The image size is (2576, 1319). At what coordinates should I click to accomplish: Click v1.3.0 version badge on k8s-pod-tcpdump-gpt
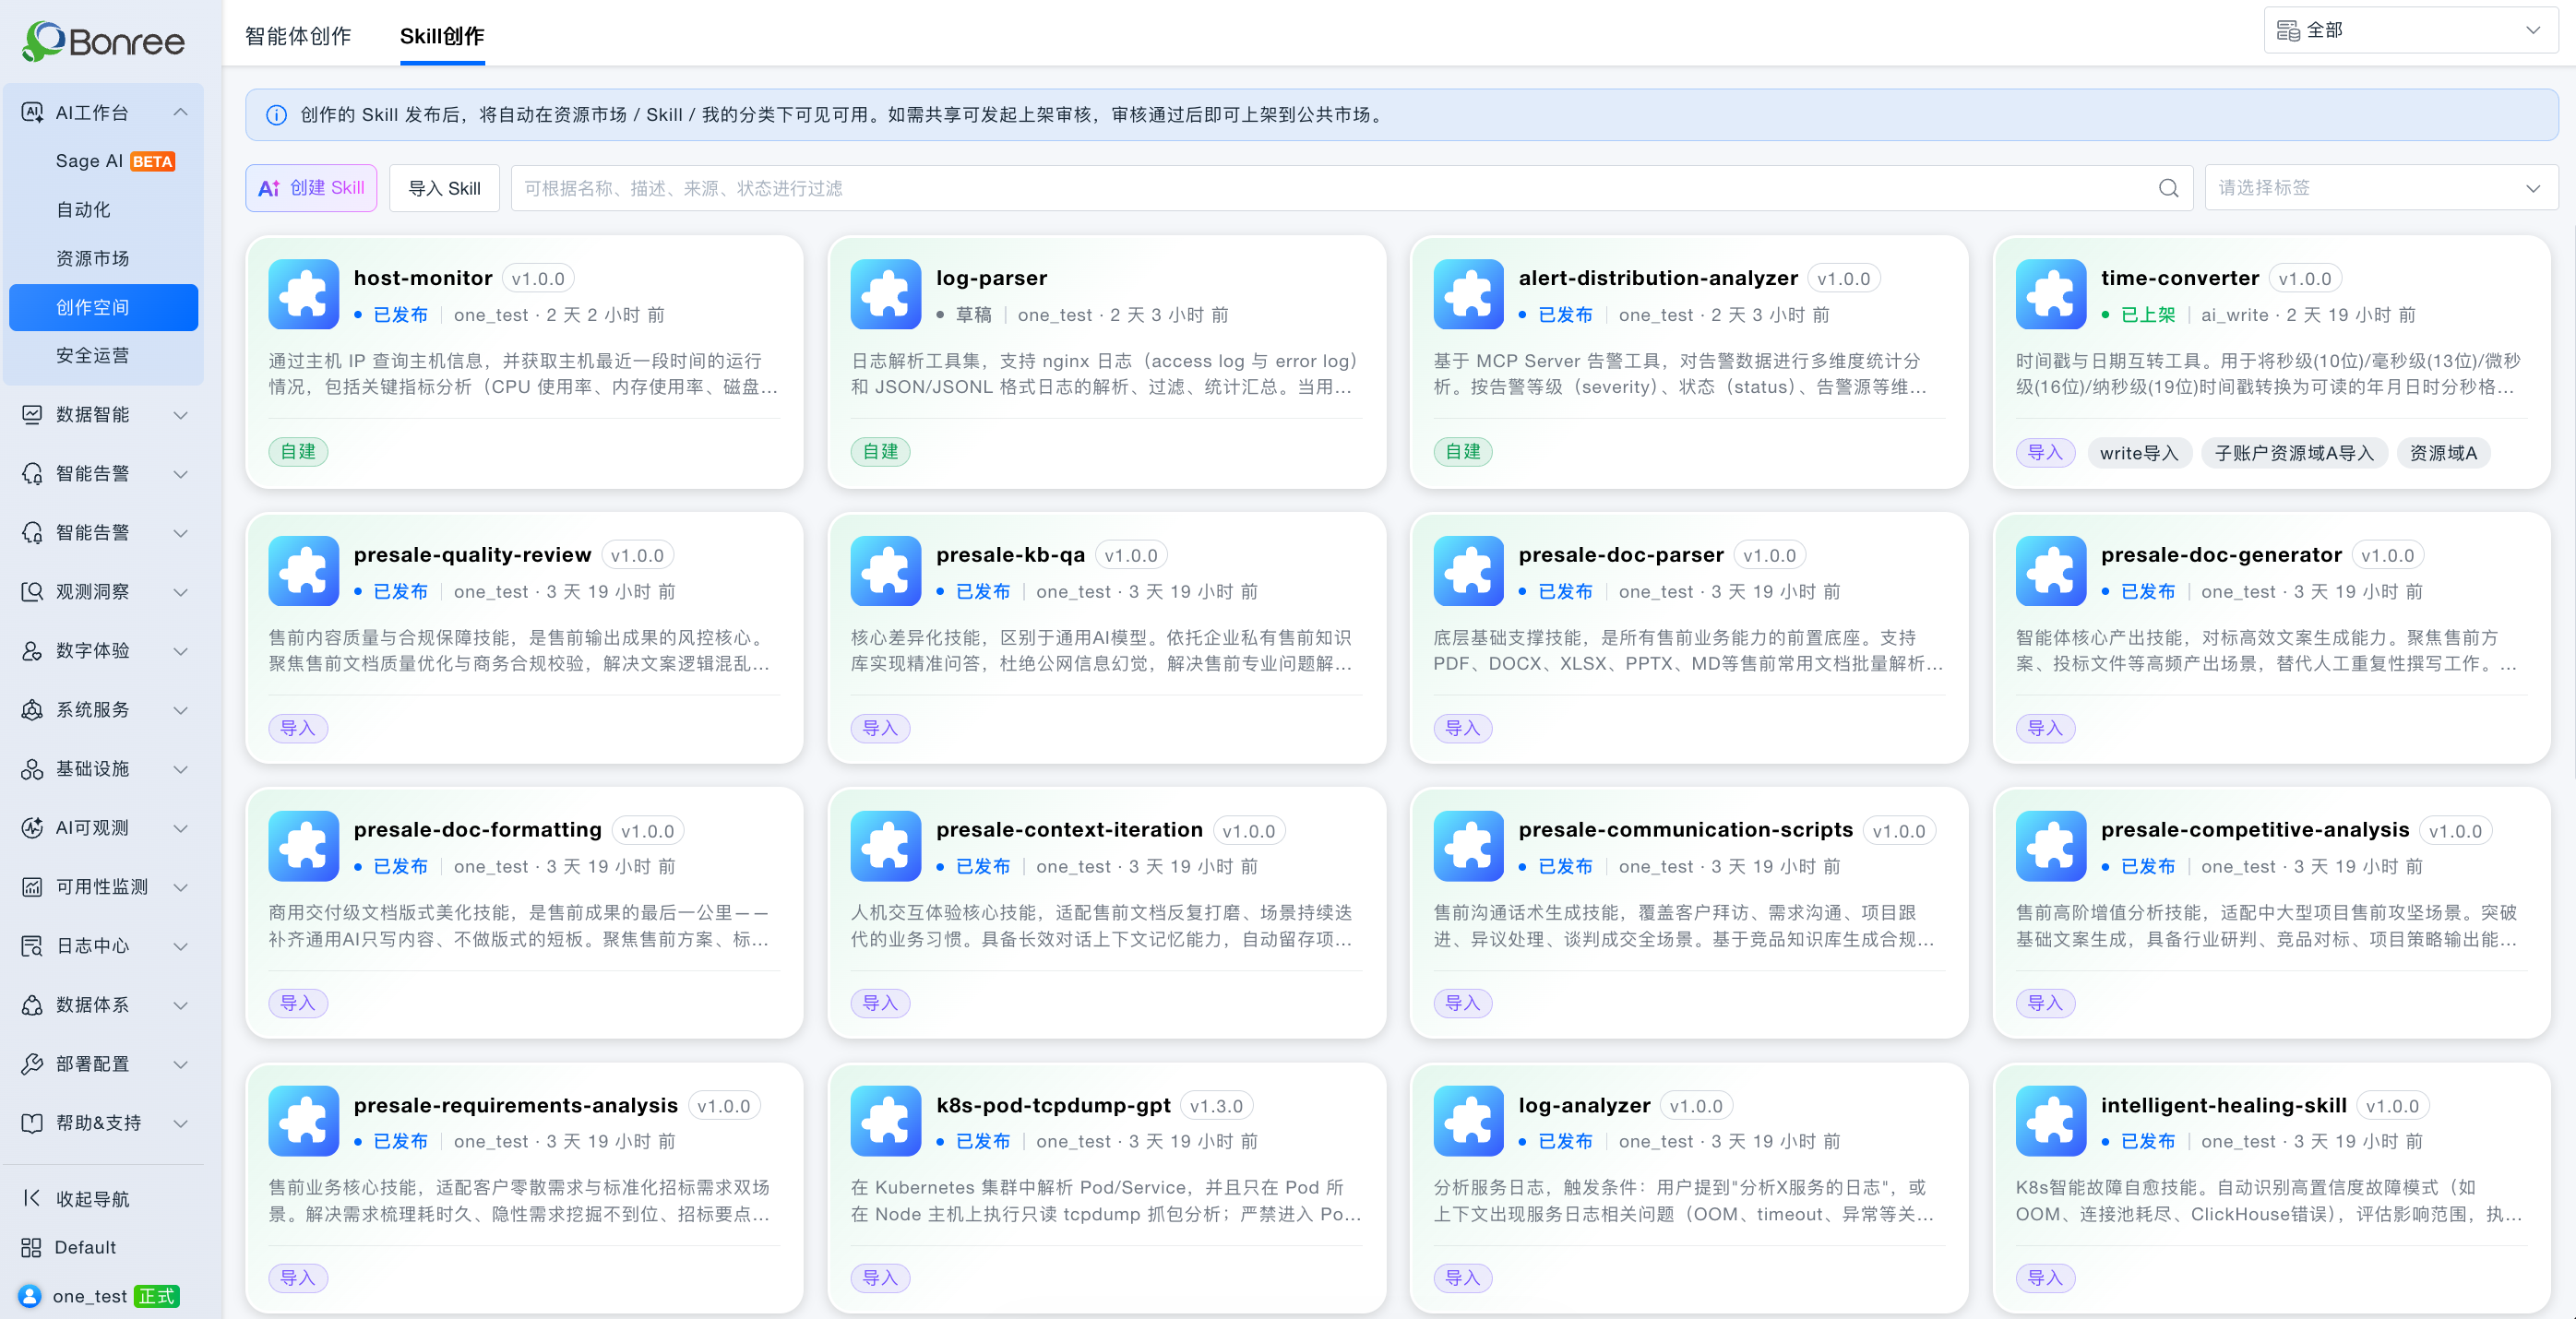1216,1106
